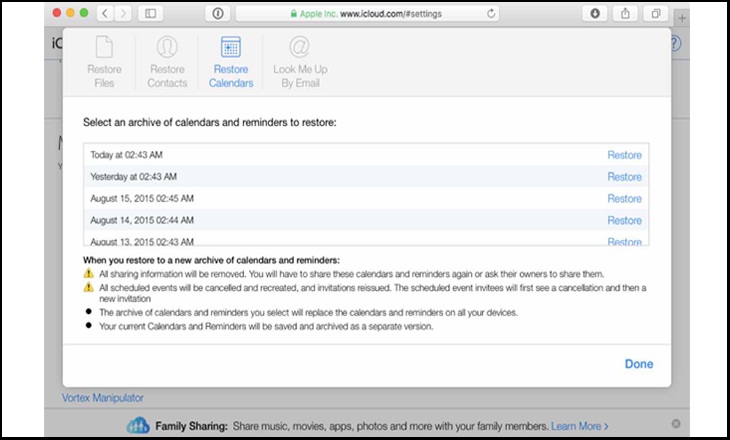Click the Restore Calendars calendar icon

pos(231,47)
